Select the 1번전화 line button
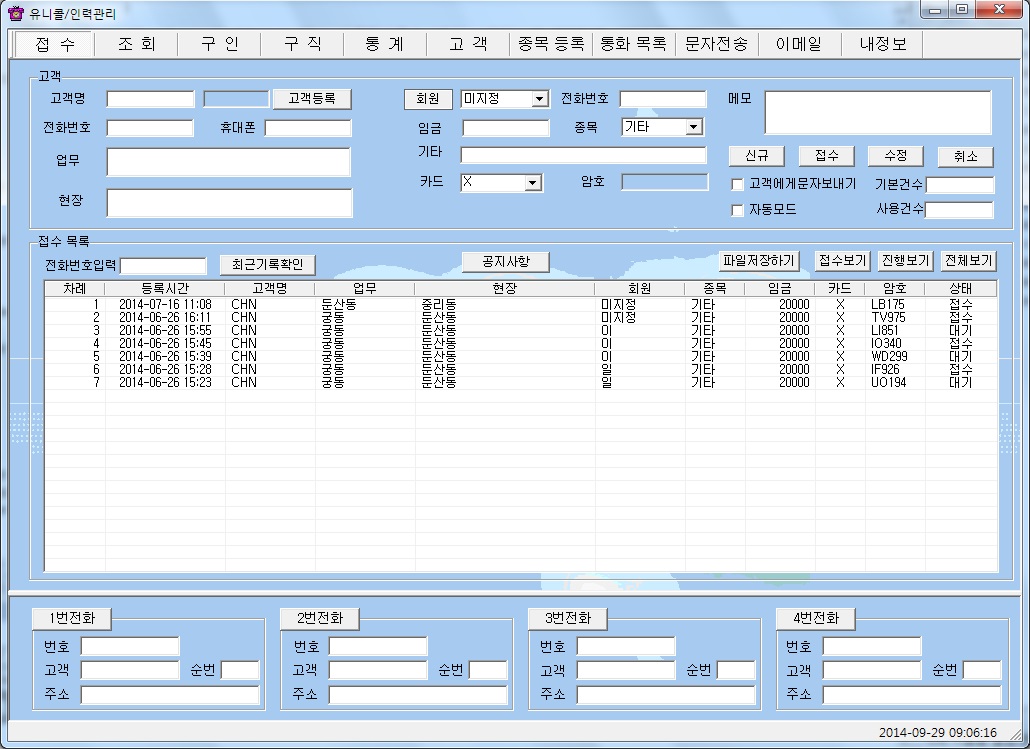 (x=71, y=618)
